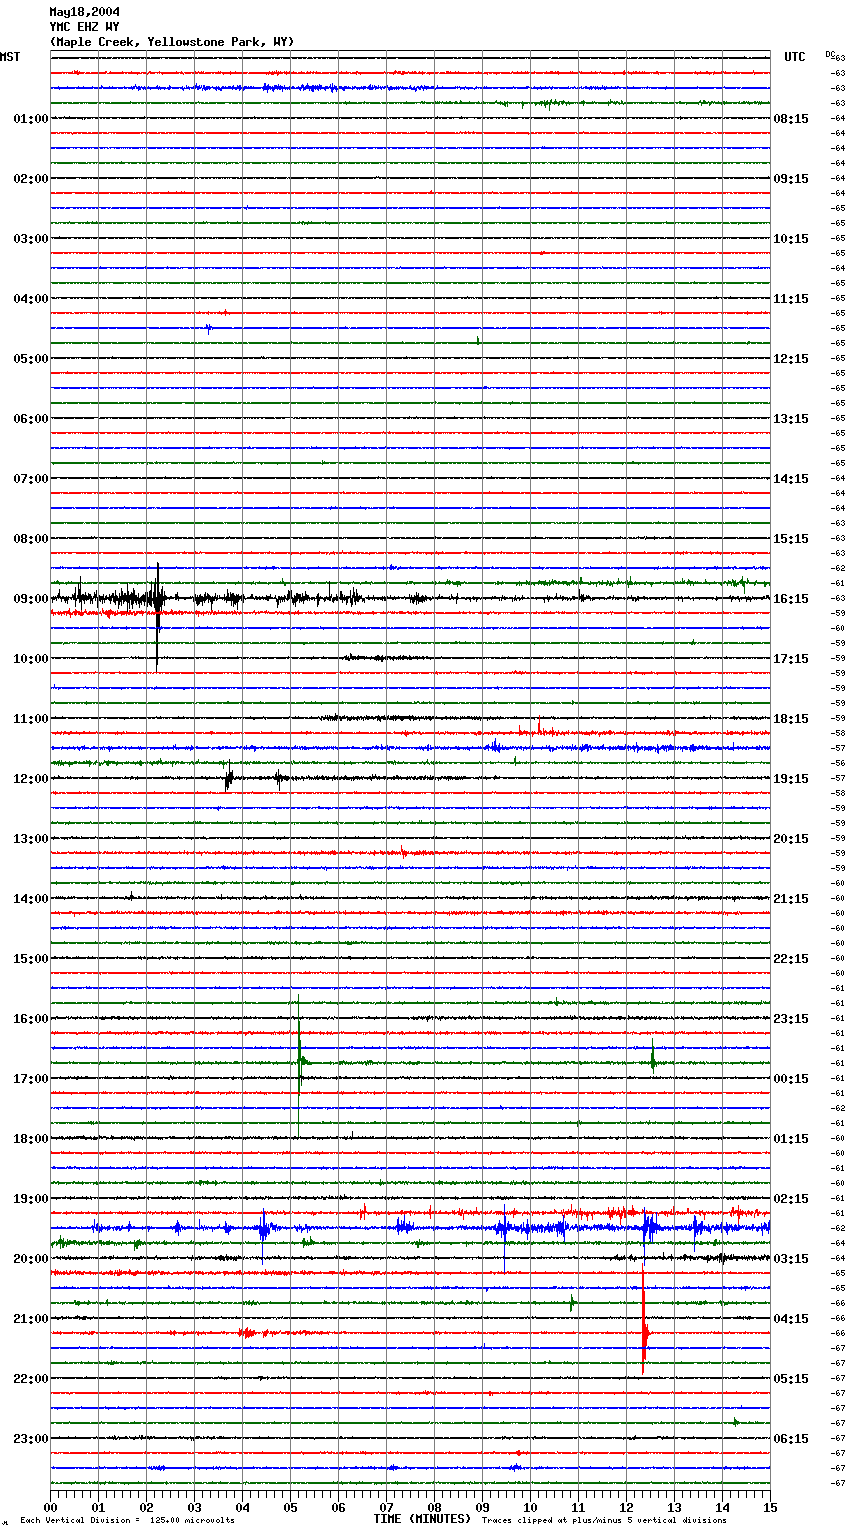Click the 03:15 UTC time label
This screenshot has height=1534, width=850.
[x=791, y=1259]
